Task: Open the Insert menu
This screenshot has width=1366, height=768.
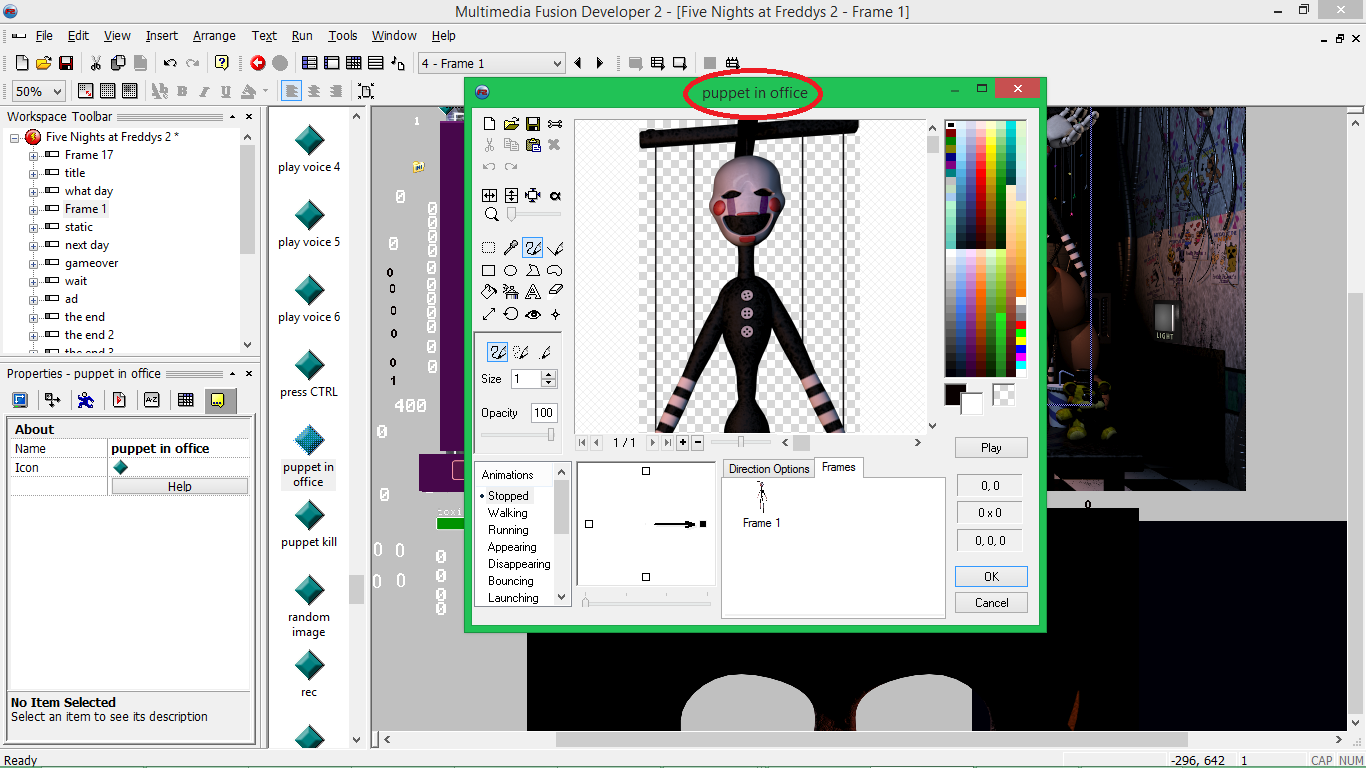Action: pos(162,36)
